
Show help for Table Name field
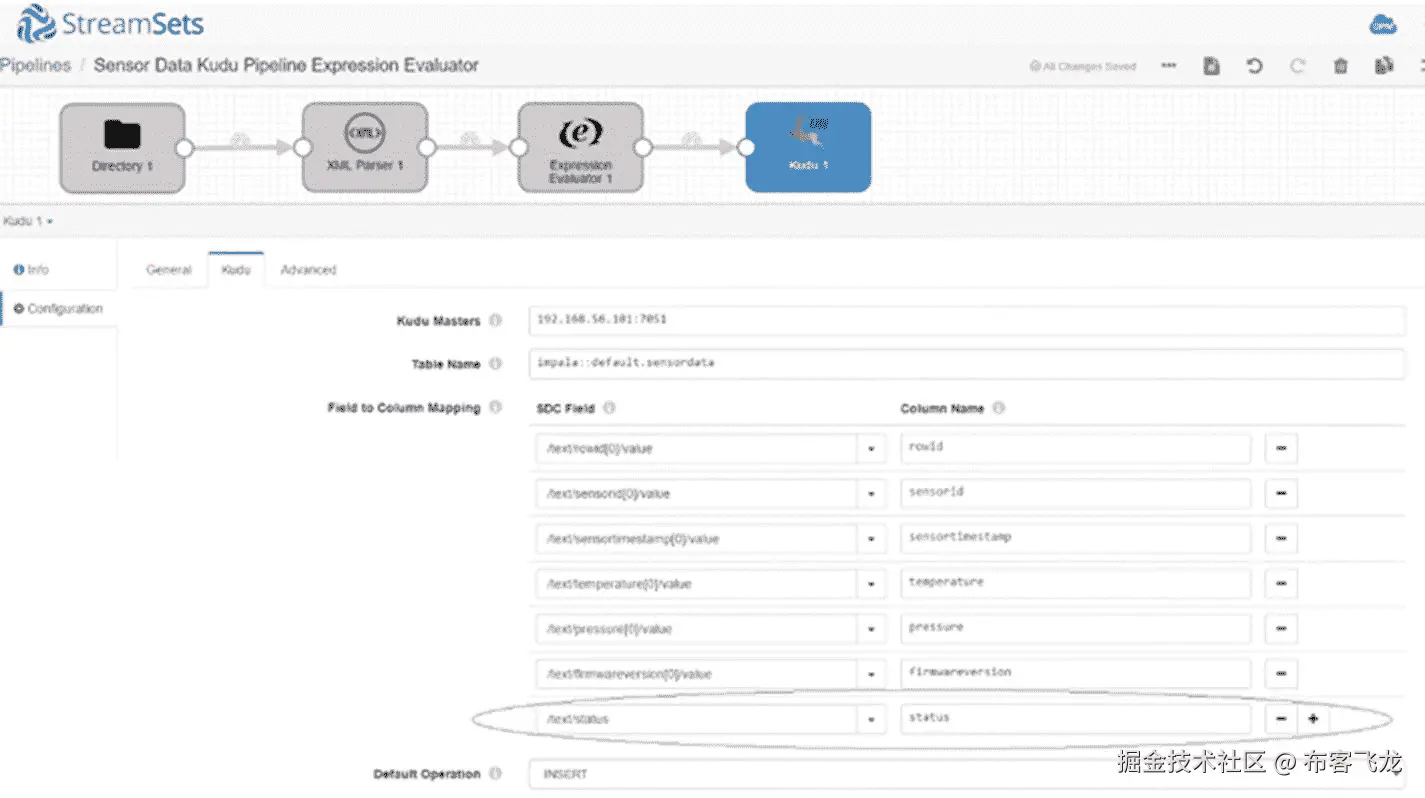(x=495, y=364)
